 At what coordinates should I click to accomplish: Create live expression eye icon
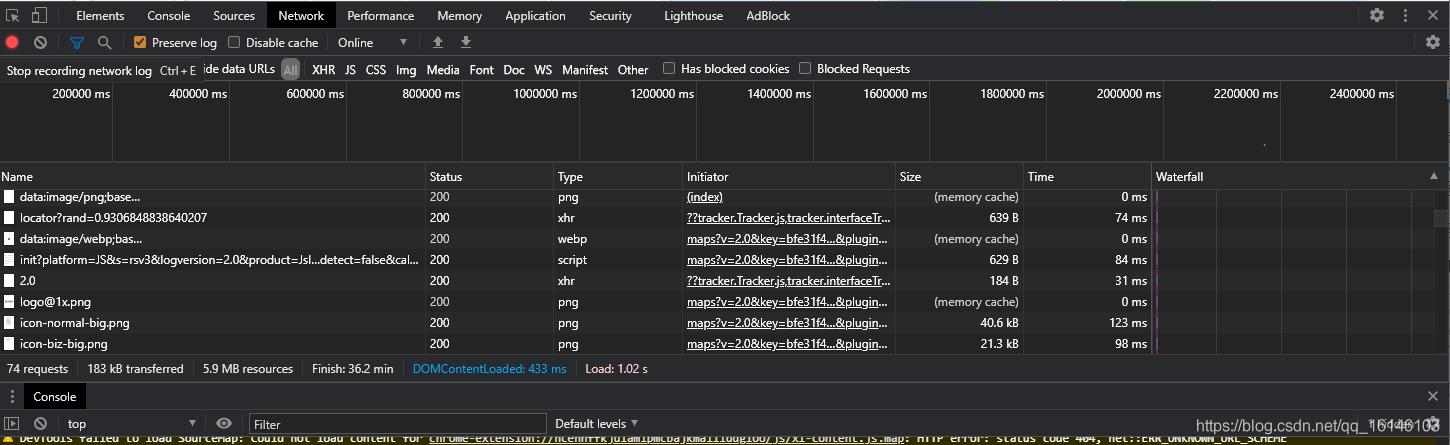[x=224, y=424]
